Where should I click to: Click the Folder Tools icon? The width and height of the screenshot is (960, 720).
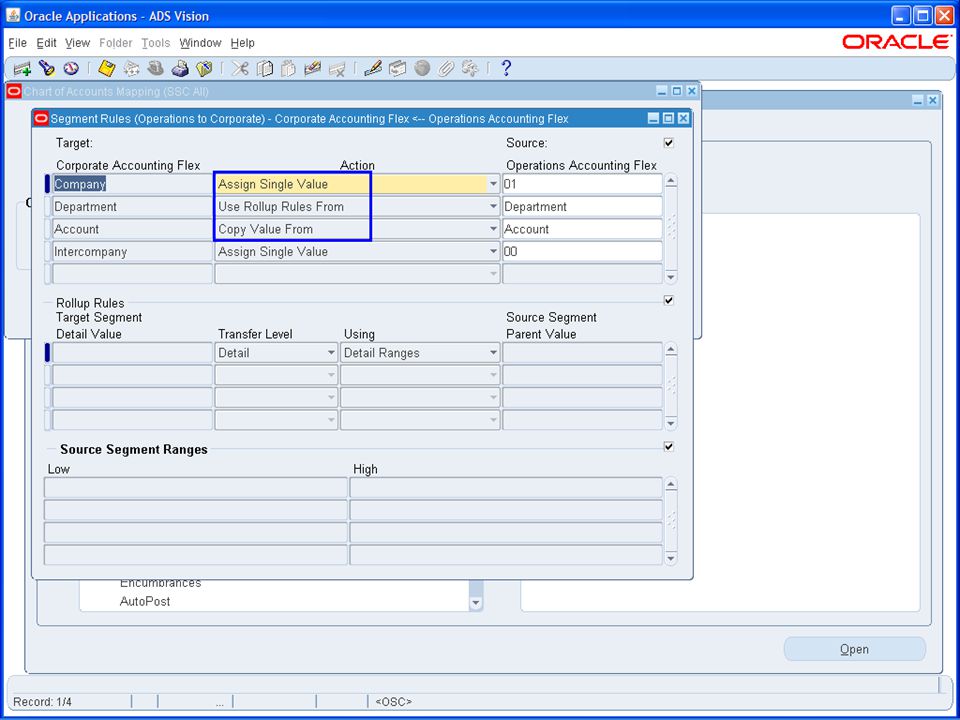470,69
